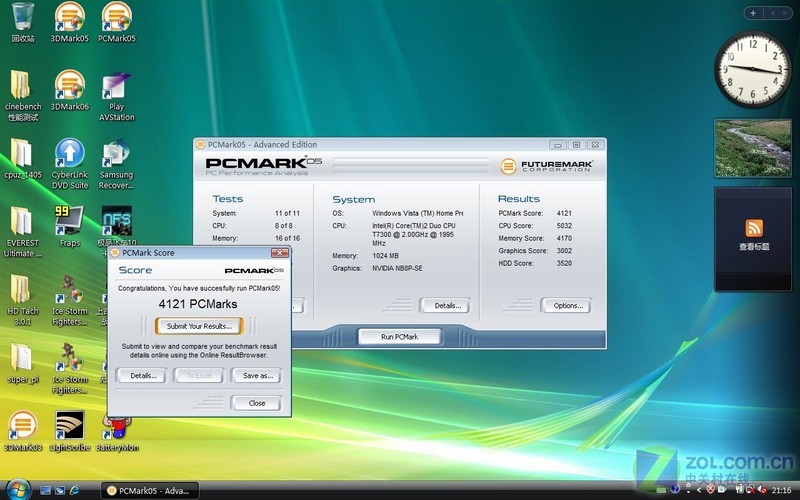
Task: Click the '4121 PCMarks' score text
Action: click(x=198, y=304)
